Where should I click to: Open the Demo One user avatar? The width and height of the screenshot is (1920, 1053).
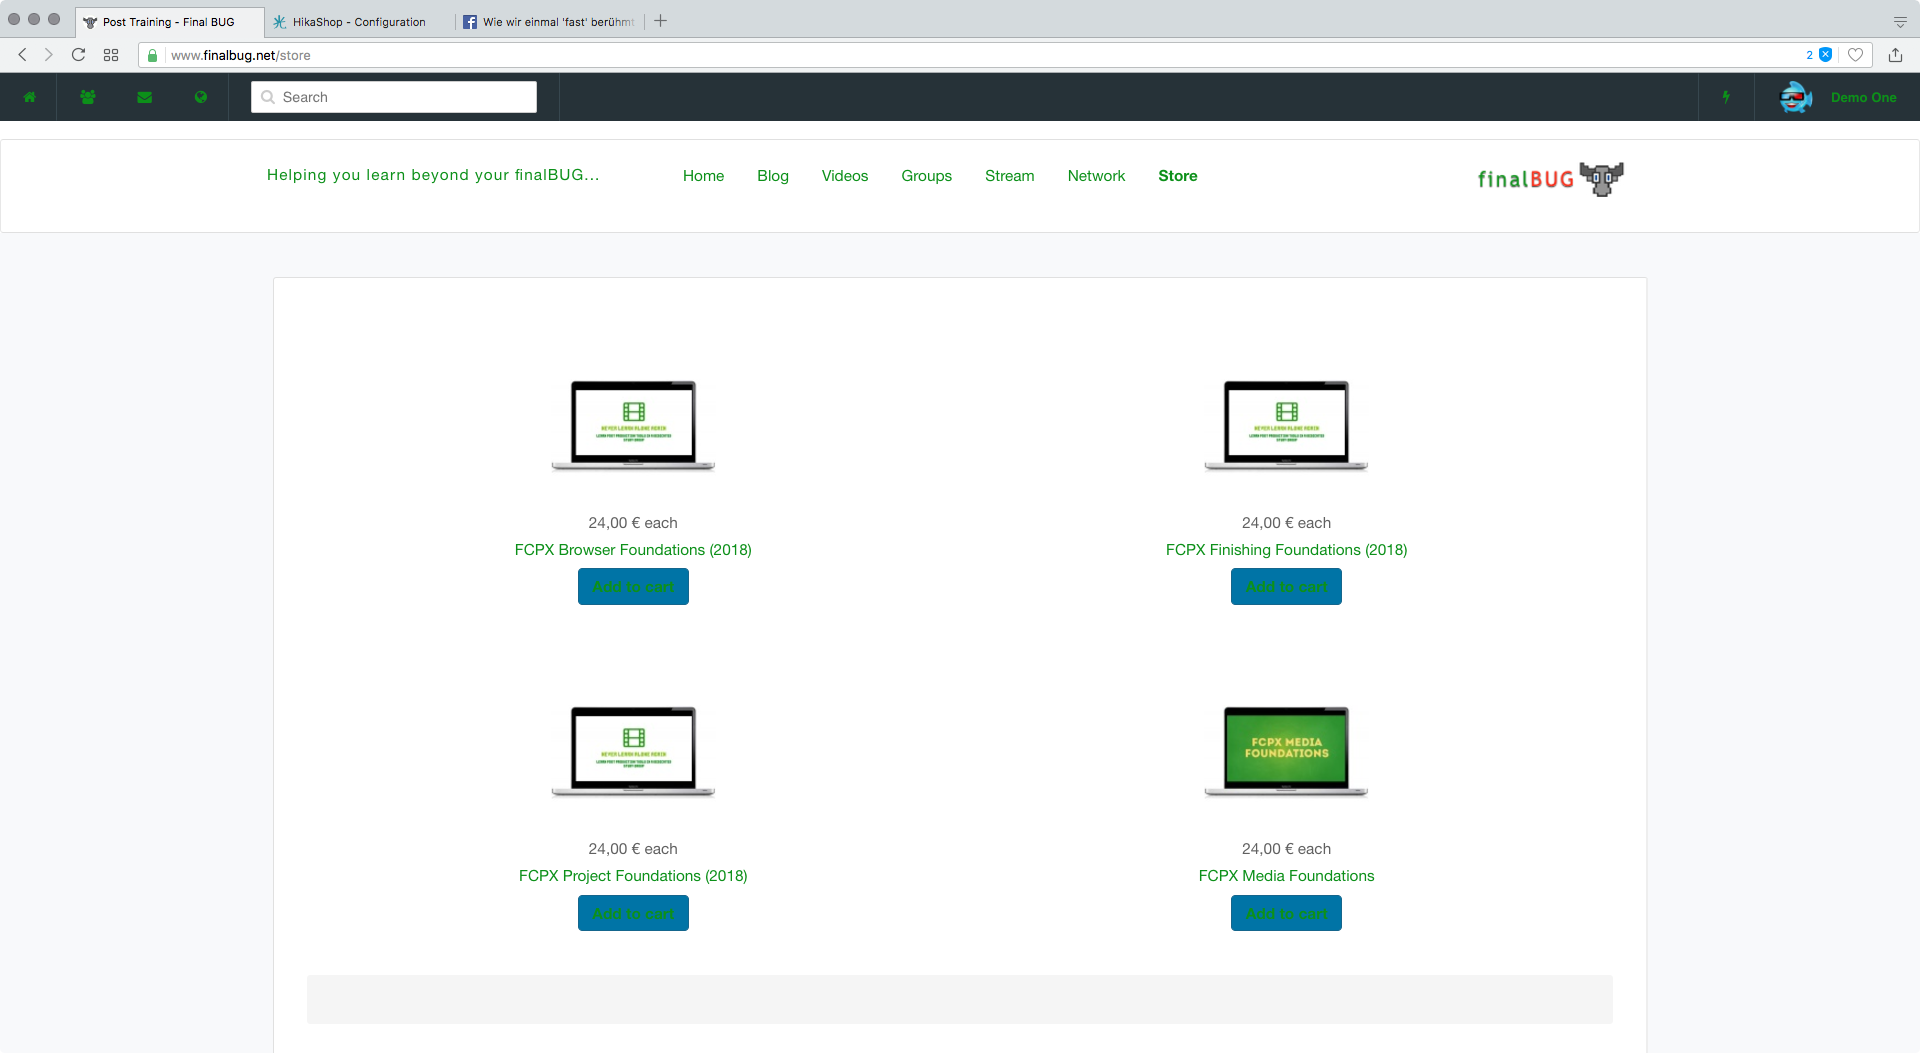[1796, 97]
